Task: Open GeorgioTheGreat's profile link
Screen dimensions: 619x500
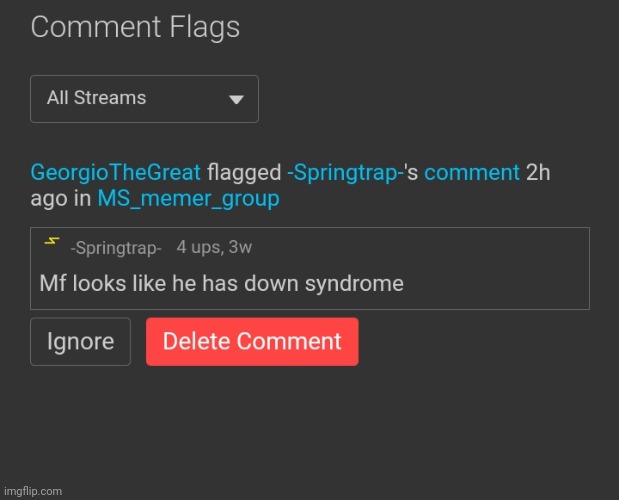Action: coord(116,172)
